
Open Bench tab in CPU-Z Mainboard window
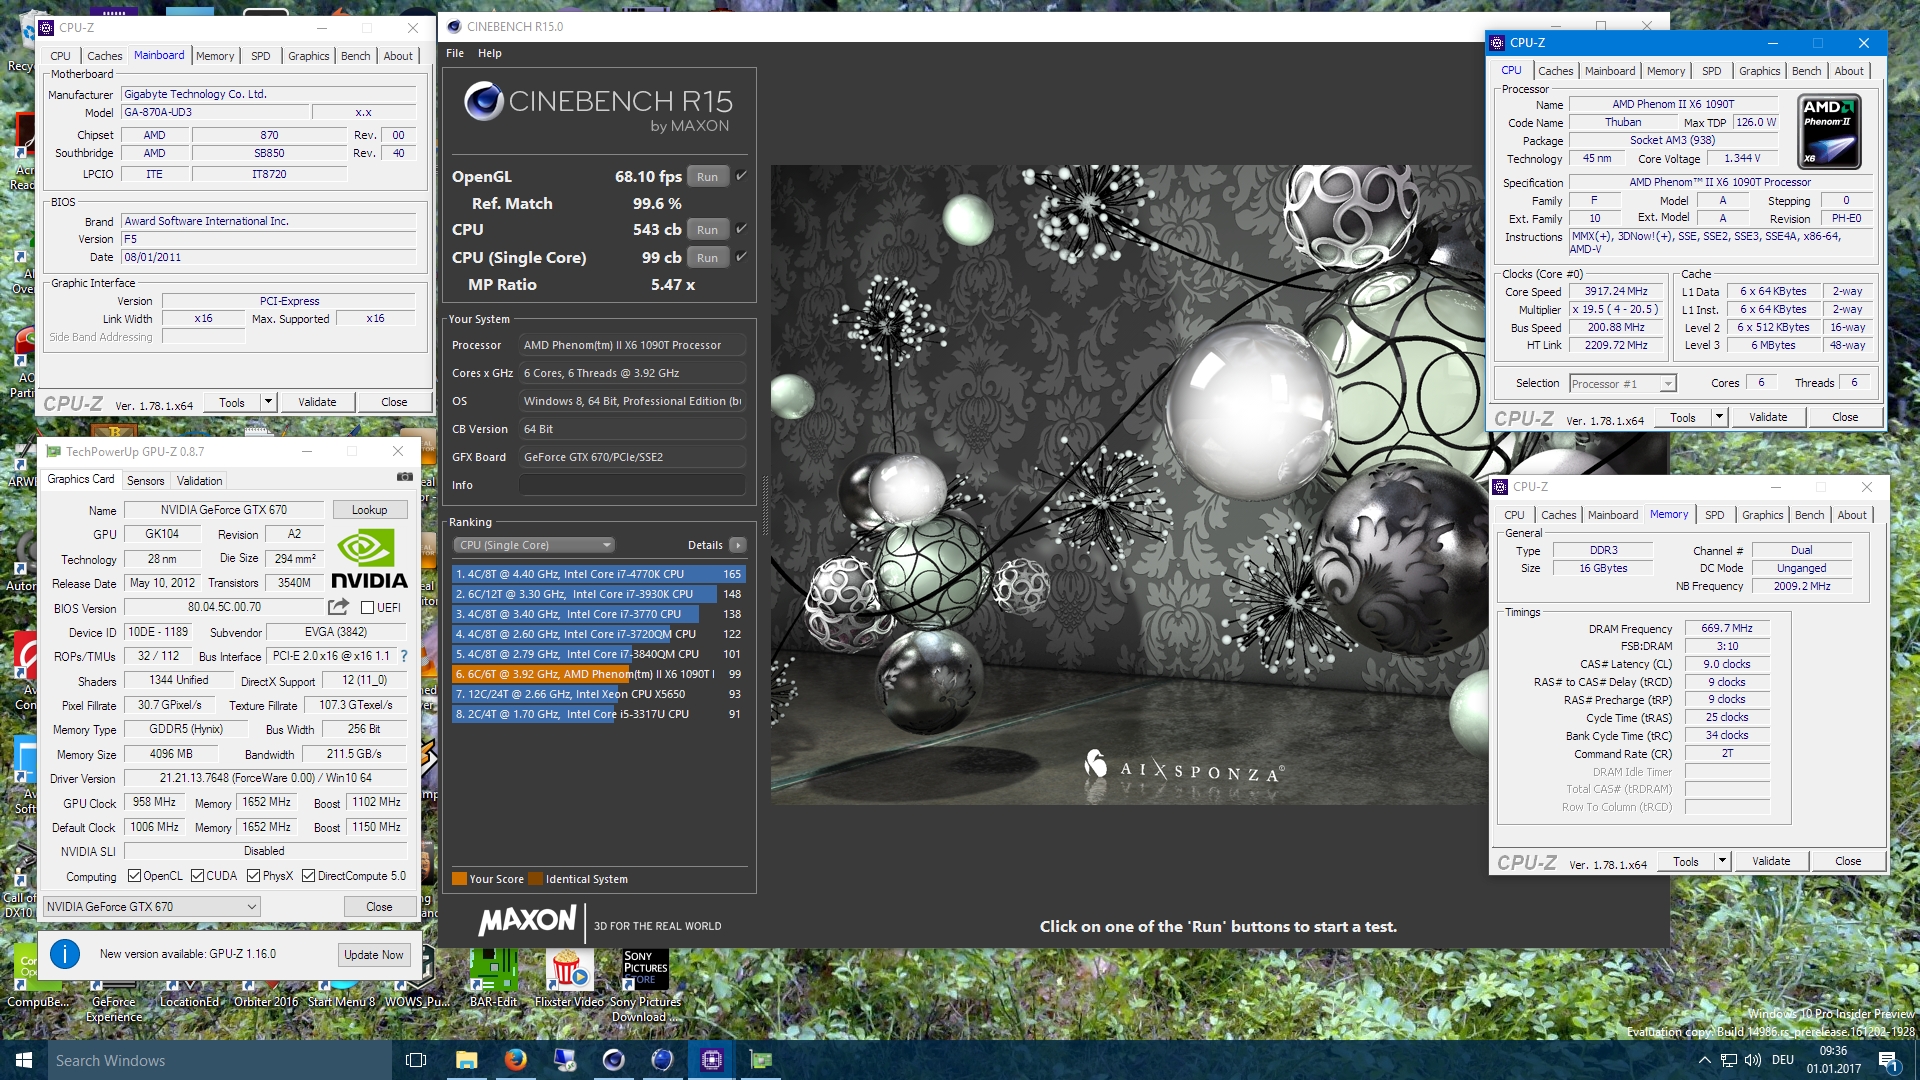(355, 56)
